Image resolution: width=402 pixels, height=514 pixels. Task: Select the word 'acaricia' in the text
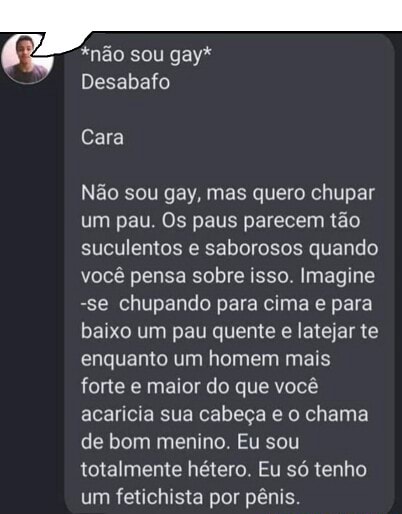pos(117,414)
